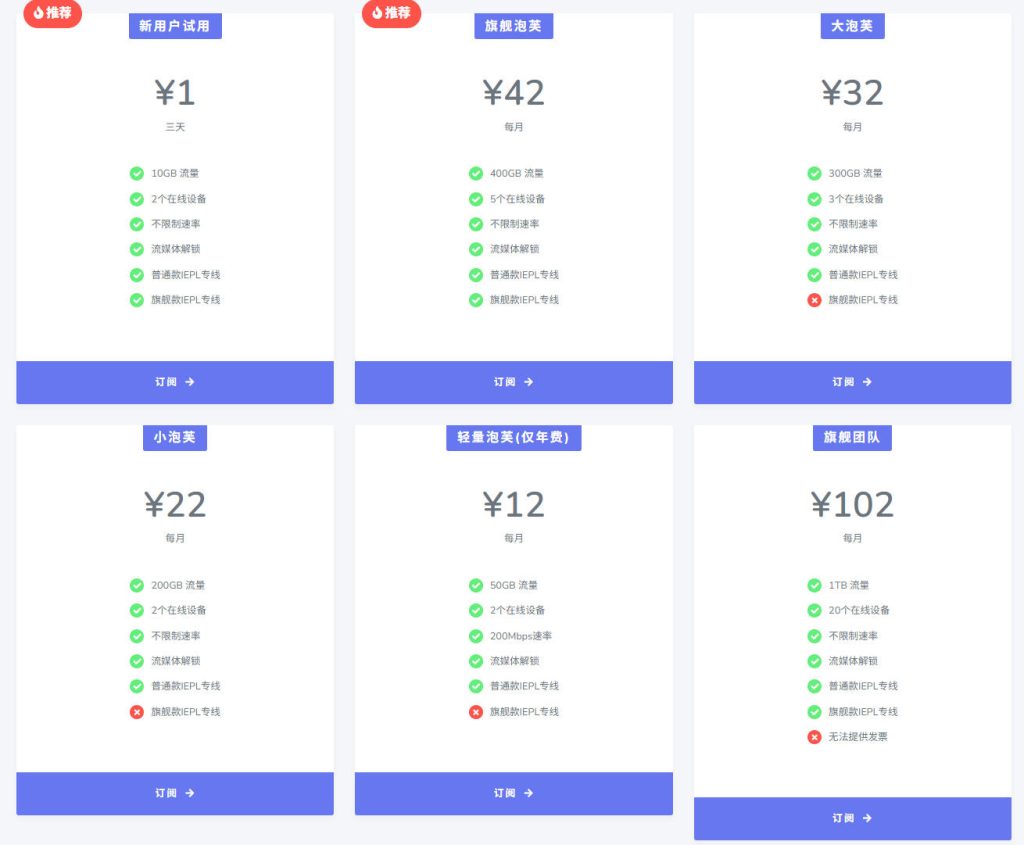Click the 小泡芙 plan title label
The height and width of the screenshot is (845, 1024).
175,438
